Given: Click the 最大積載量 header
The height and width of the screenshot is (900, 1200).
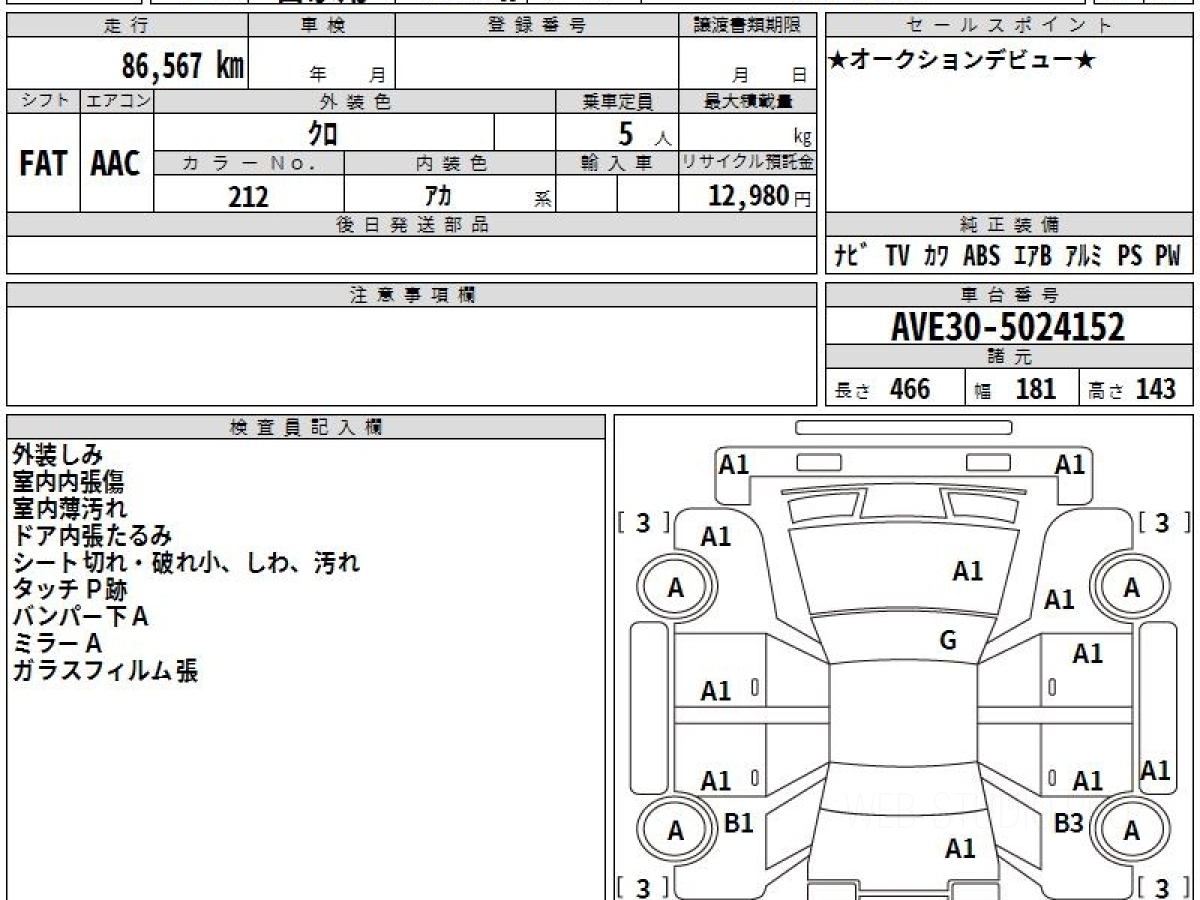Looking at the screenshot, I should coord(748,101).
